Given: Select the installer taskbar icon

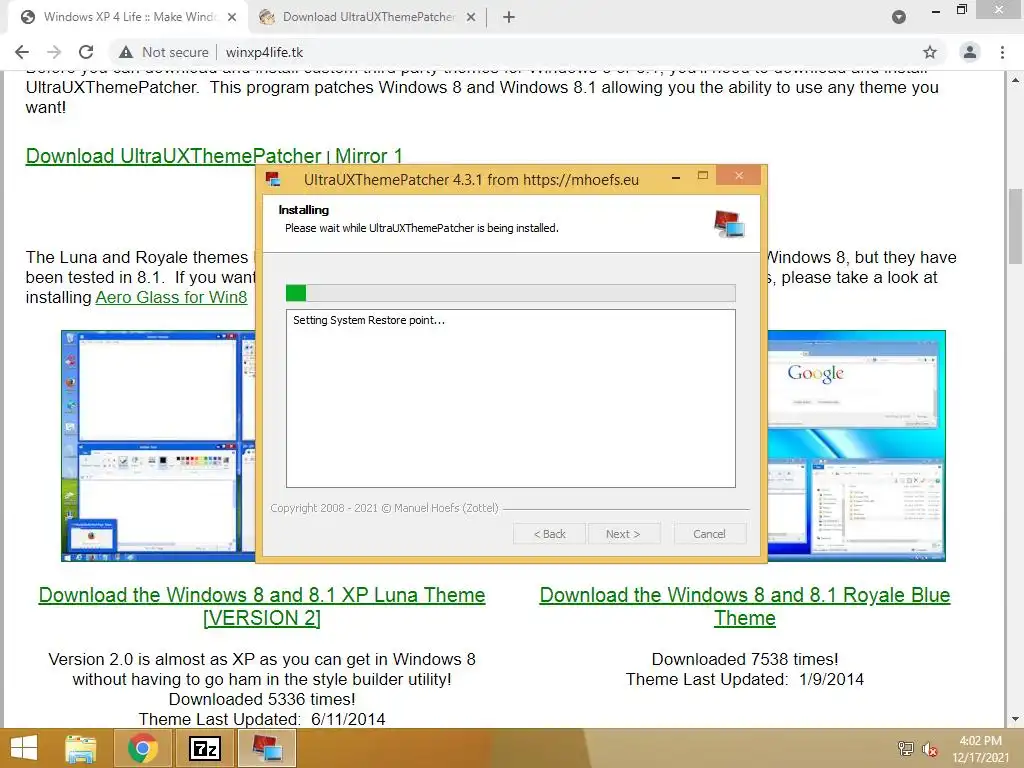Looking at the screenshot, I should (x=267, y=748).
